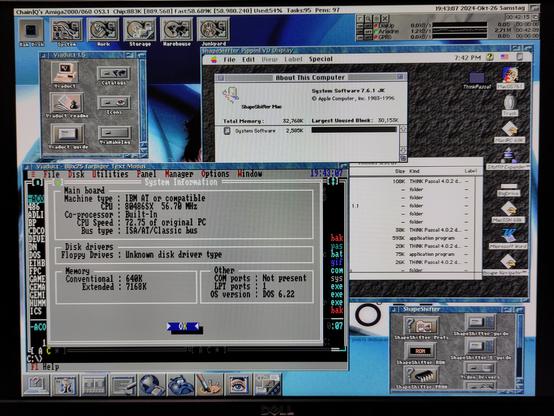Click OK in System Information dialog
This screenshot has width=554, height=416.
[x=183, y=326]
